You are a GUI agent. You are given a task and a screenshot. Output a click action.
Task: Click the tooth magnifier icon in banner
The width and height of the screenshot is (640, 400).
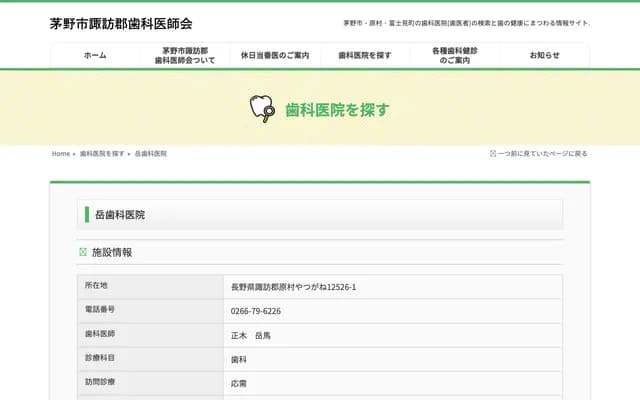pyautogui.click(x=262, y=109)
